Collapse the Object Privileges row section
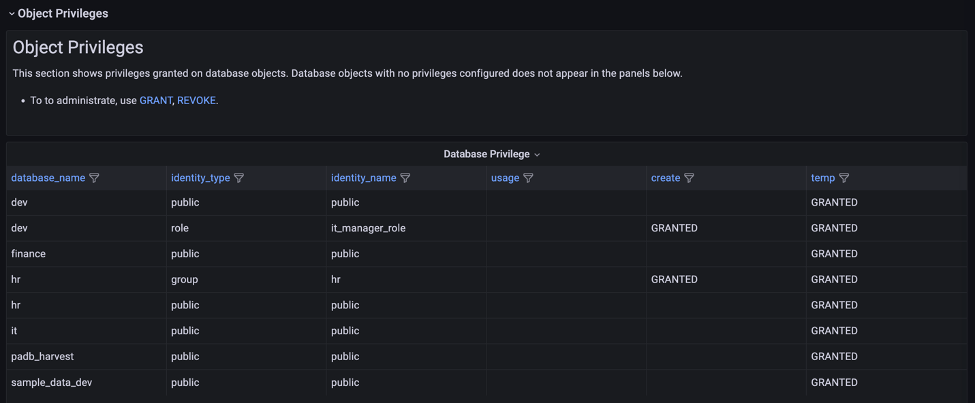Image resolution: width=977 pixels, height=404 pixels. click(12, 14)
